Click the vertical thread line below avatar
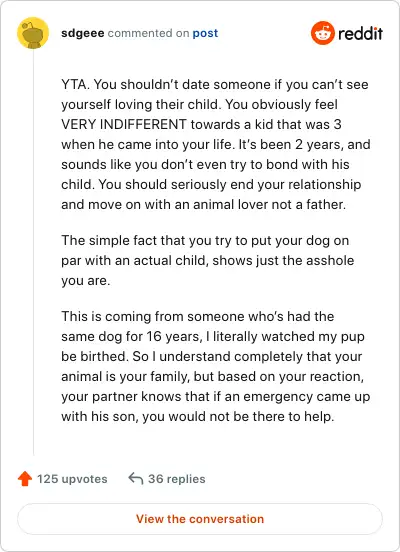The image size is (400, 552). (33, 252)
